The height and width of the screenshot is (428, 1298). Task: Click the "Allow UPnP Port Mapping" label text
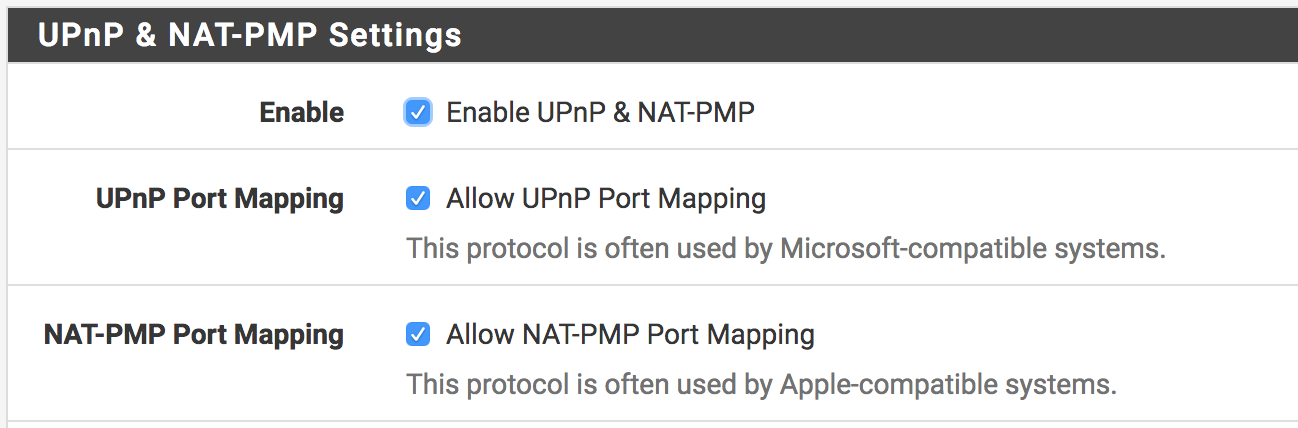coord(606,199)
